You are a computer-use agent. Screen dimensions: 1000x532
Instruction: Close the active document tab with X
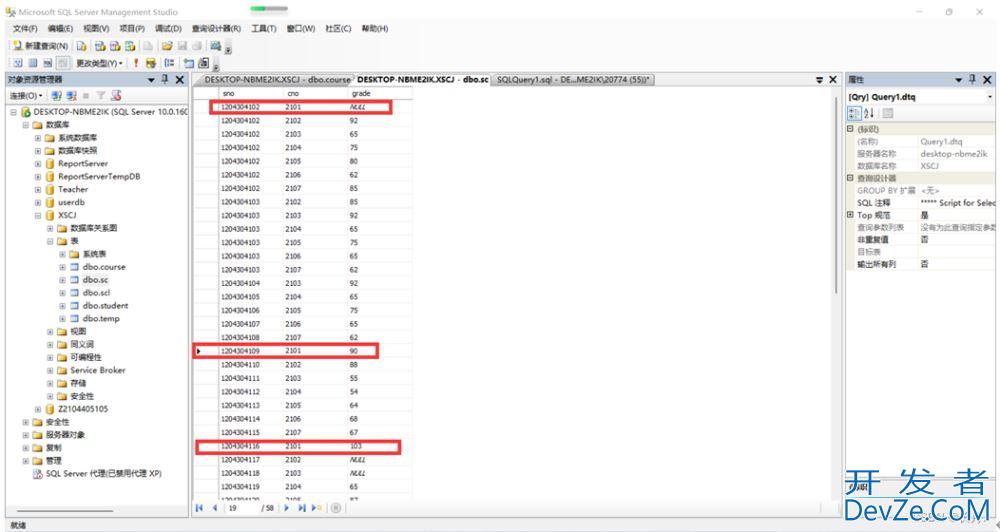(x=832, y=80)
